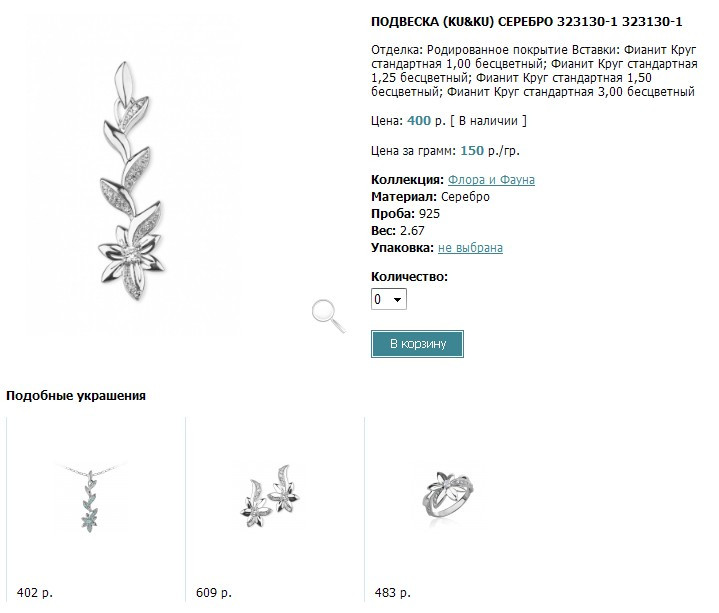Click the 150 р./гр. price per gram
719x613 pixels.
coord(490,150)
